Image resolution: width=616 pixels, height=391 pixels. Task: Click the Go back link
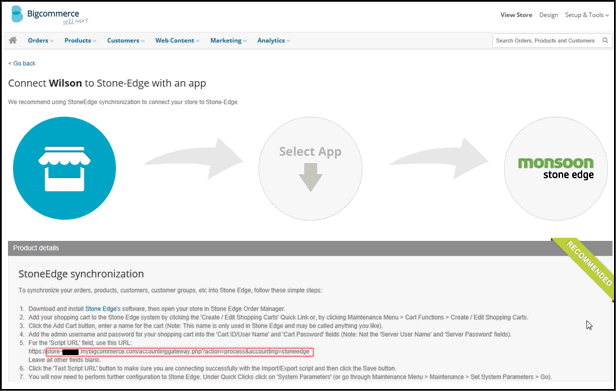pyautogui.click(x=22, y=63)
